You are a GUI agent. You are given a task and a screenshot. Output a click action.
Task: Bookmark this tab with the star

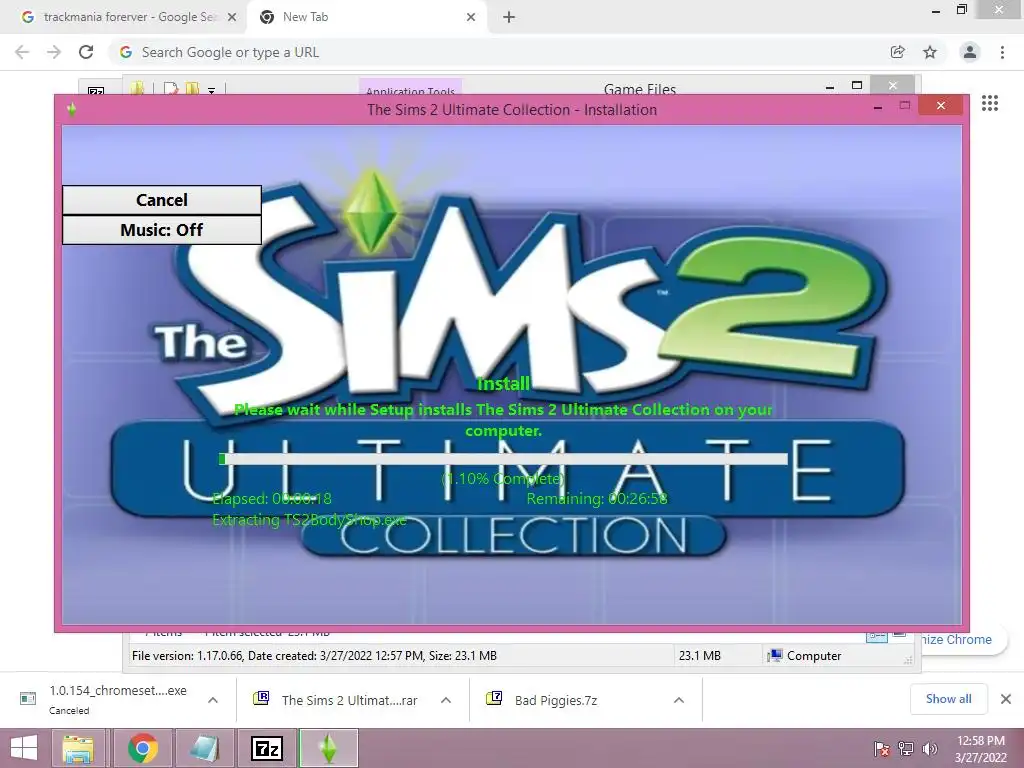[x=930, y=52]
